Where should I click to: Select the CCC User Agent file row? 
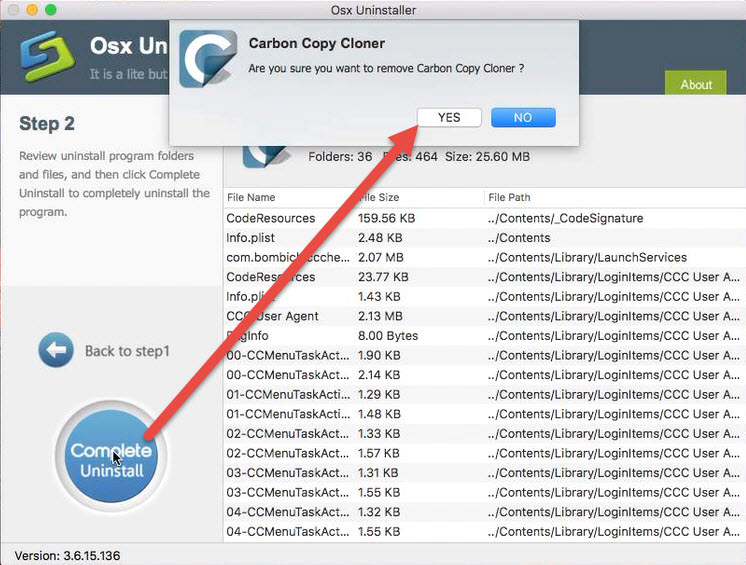point(272,316)
